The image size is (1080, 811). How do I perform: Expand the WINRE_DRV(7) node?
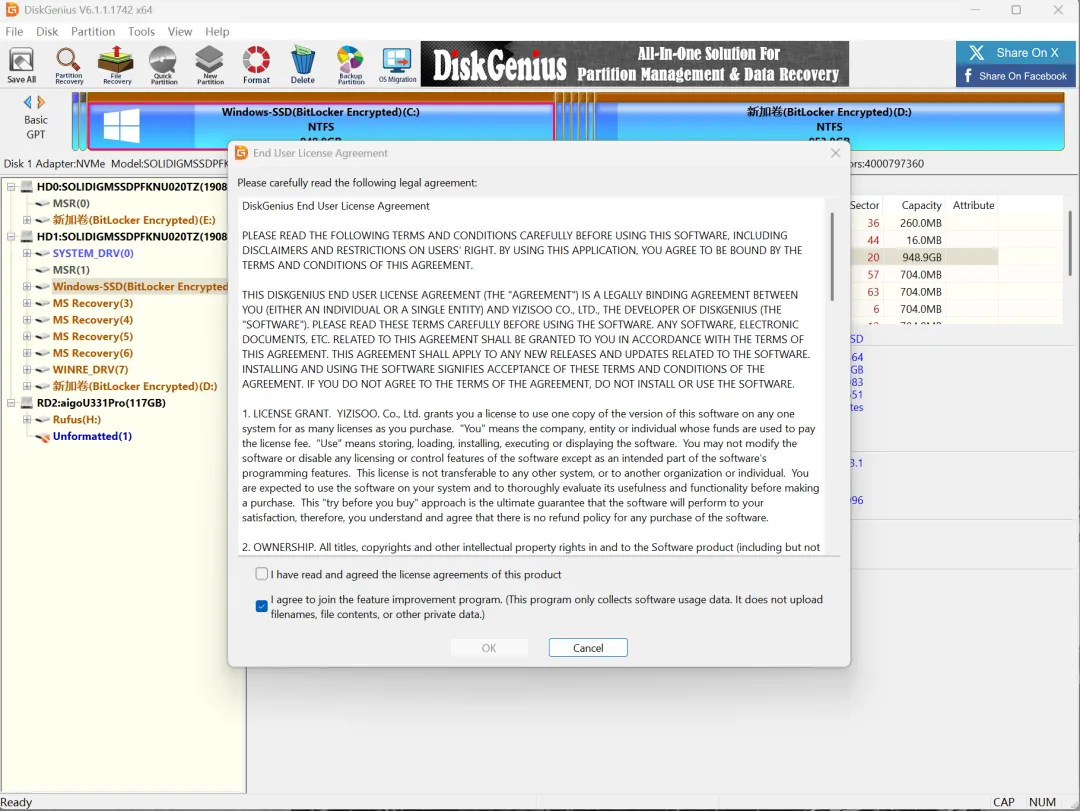pyautogui.click(x=27, y=369)
